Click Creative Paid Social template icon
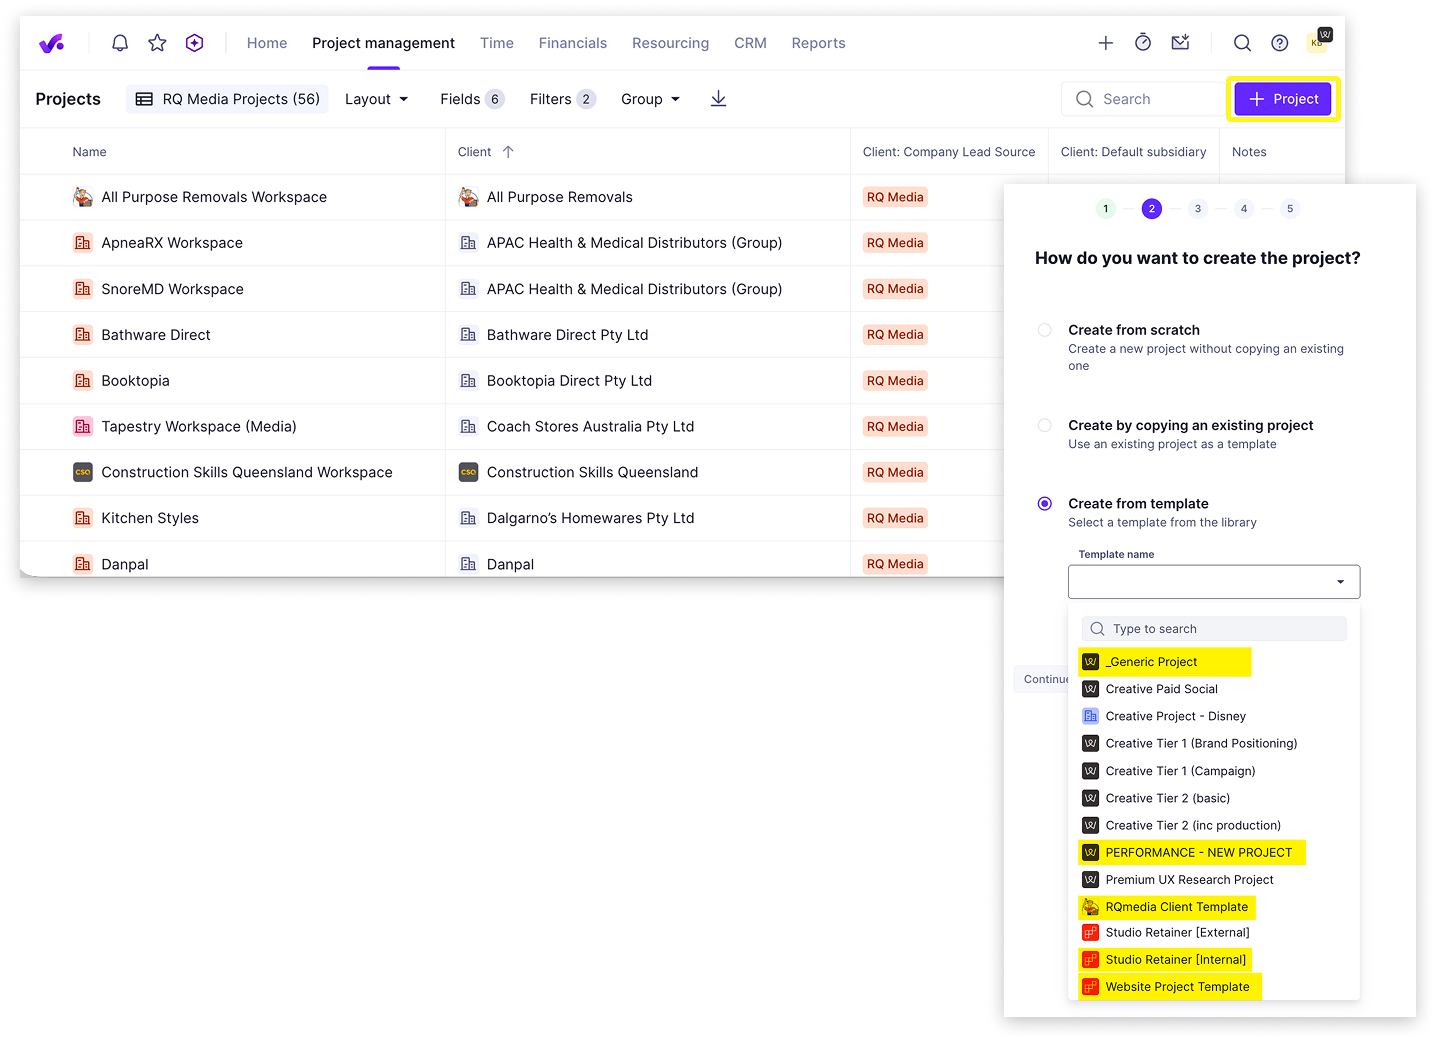The image size is (1436, 1041). 1091,689
